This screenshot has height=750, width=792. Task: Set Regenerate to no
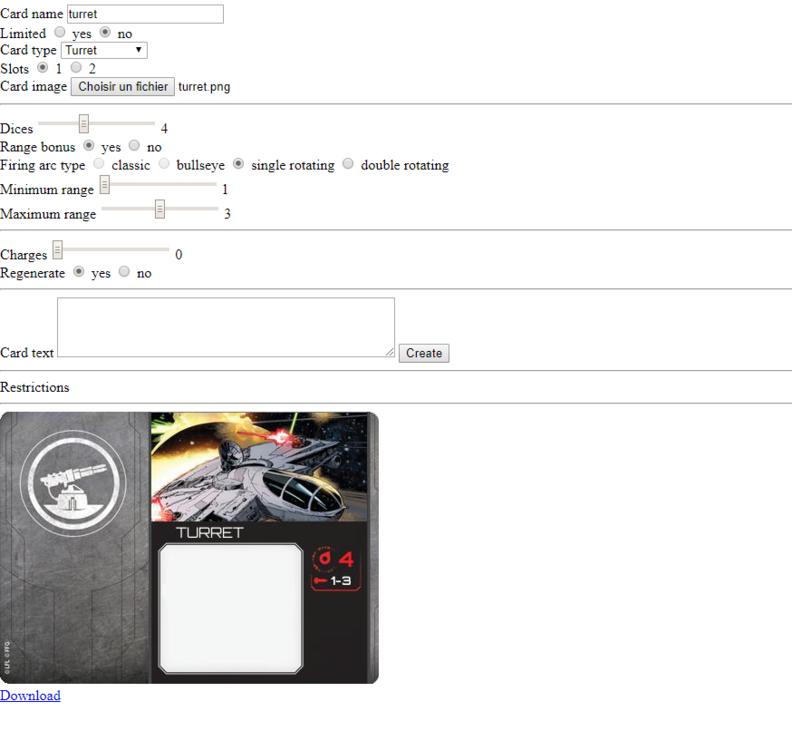[124, 272]
